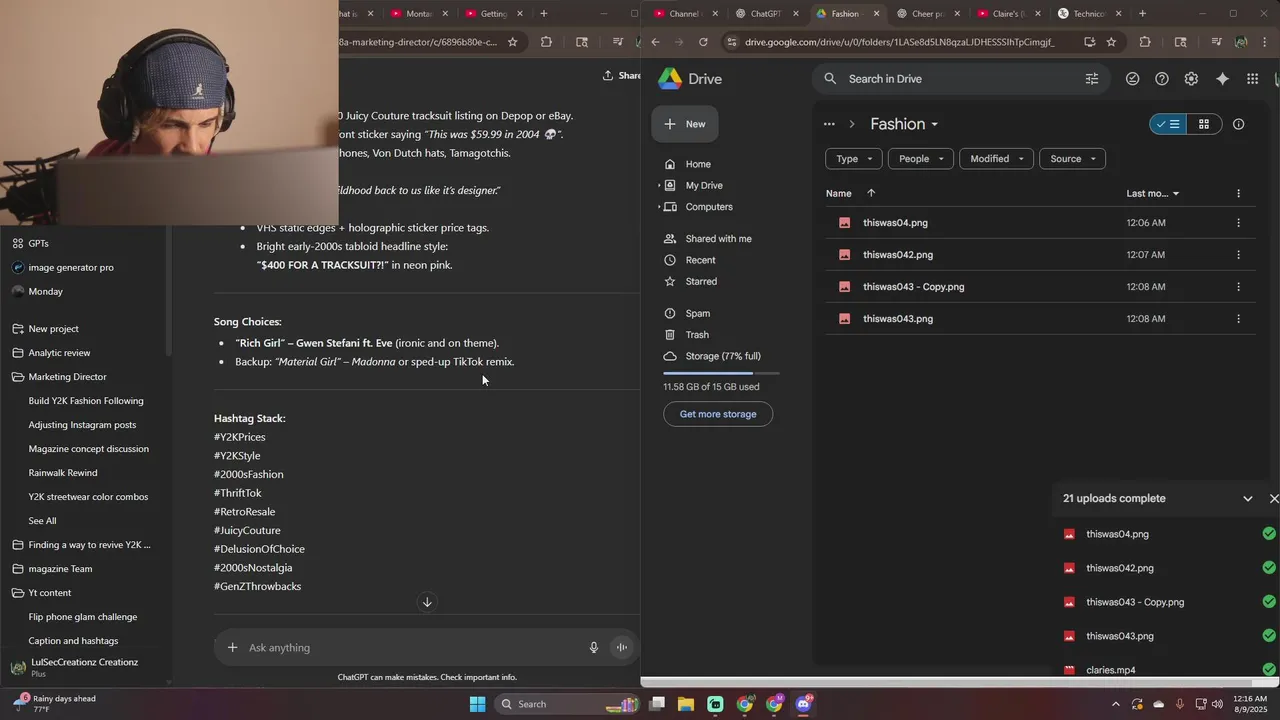
Task: Expand My Drive tree arrow
Action: tap(659, 186)
